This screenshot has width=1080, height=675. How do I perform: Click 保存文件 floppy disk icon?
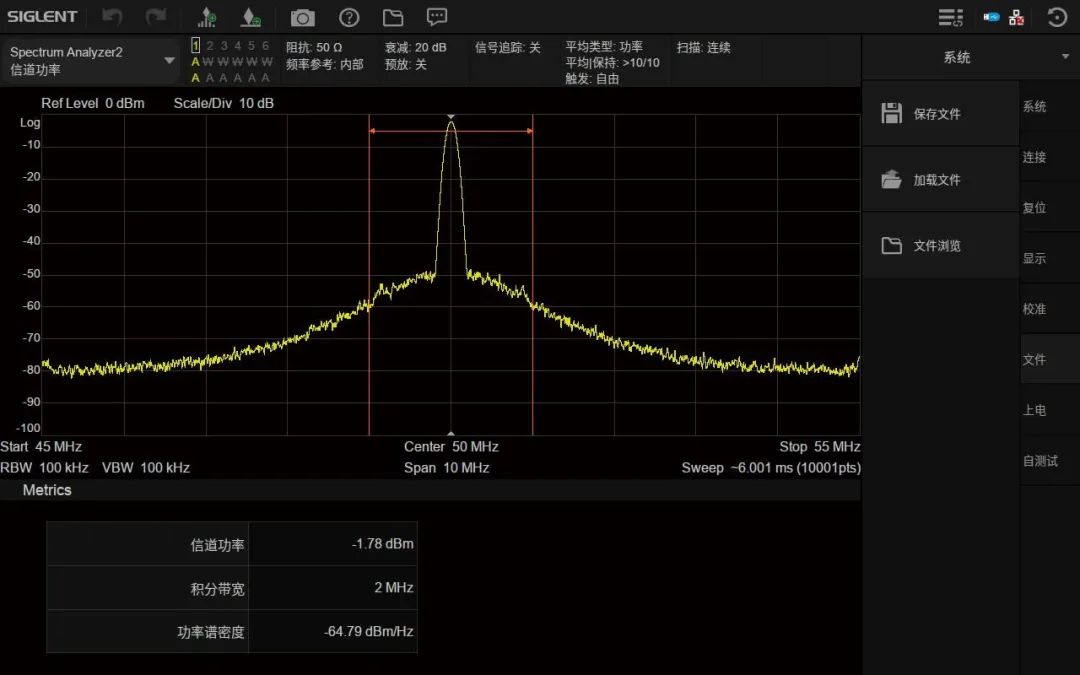pyautogui.click(x=891, y=114)
